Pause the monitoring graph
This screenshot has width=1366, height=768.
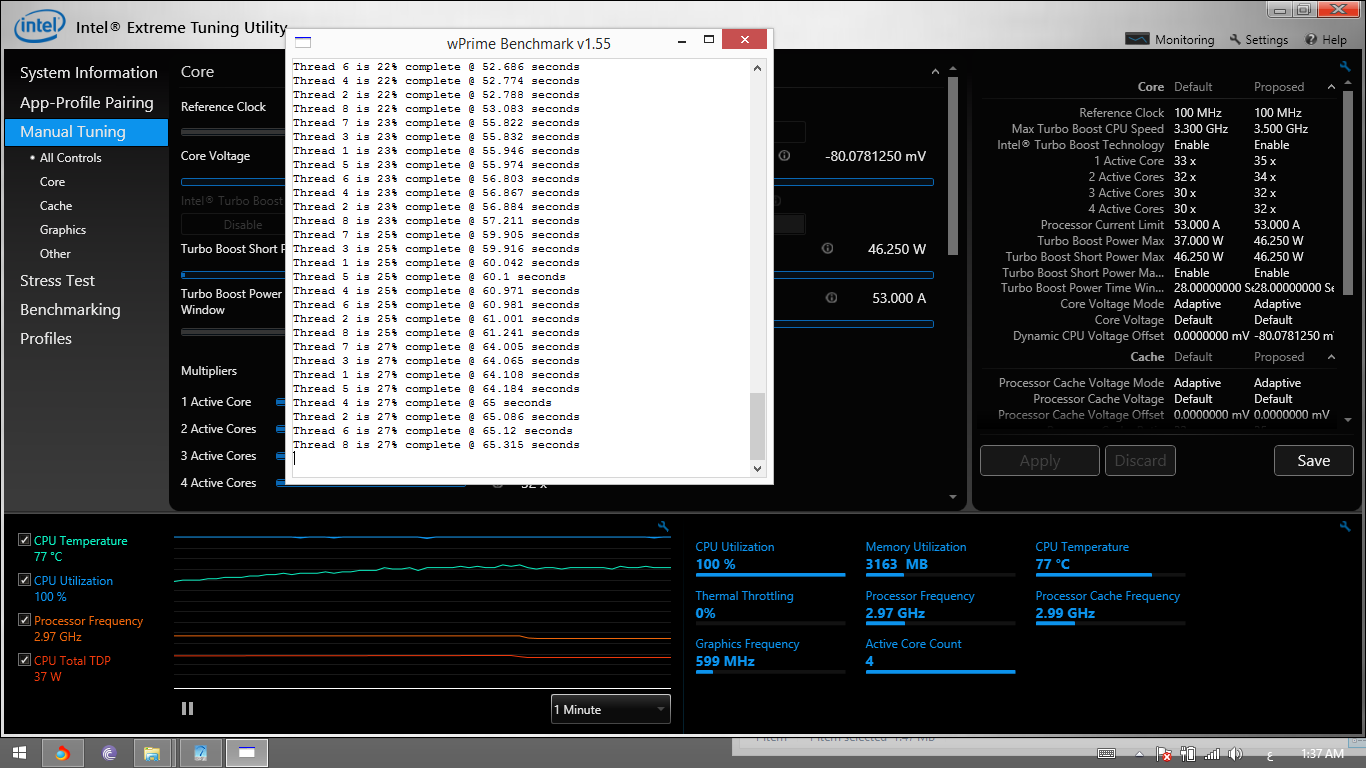click(x=187, y=708)
